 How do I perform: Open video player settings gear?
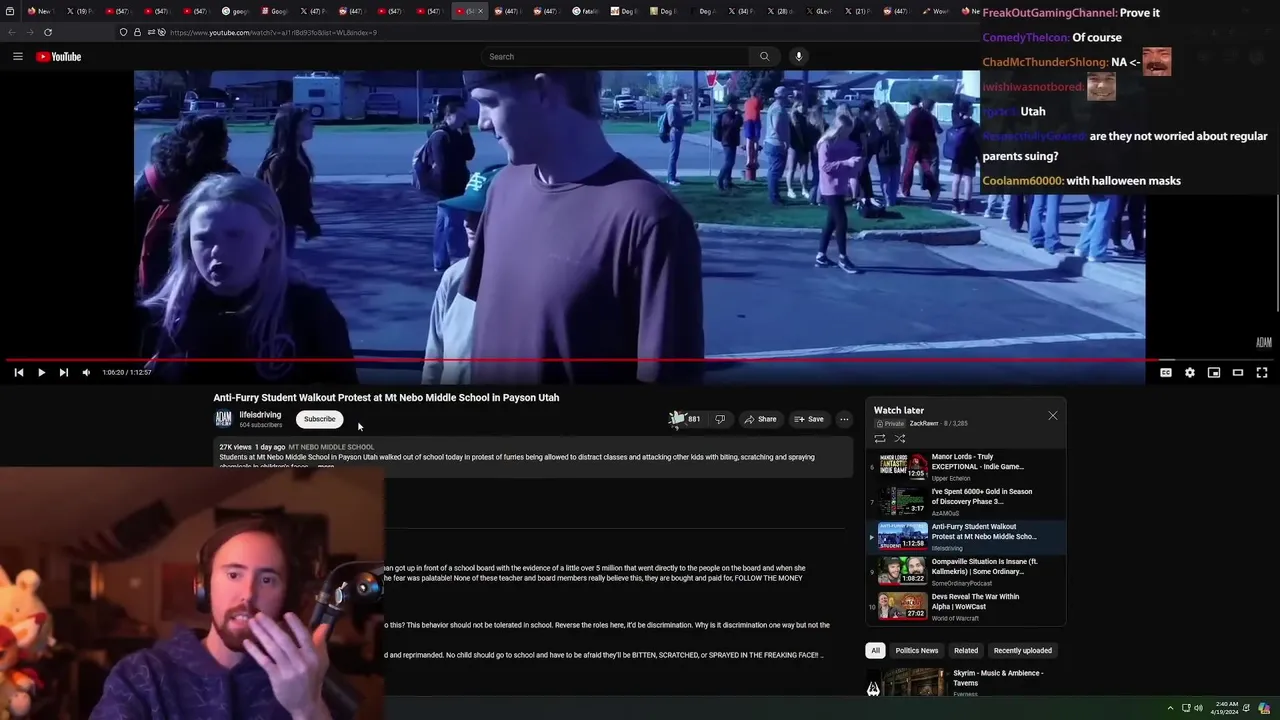click(x=1190, y=372)
